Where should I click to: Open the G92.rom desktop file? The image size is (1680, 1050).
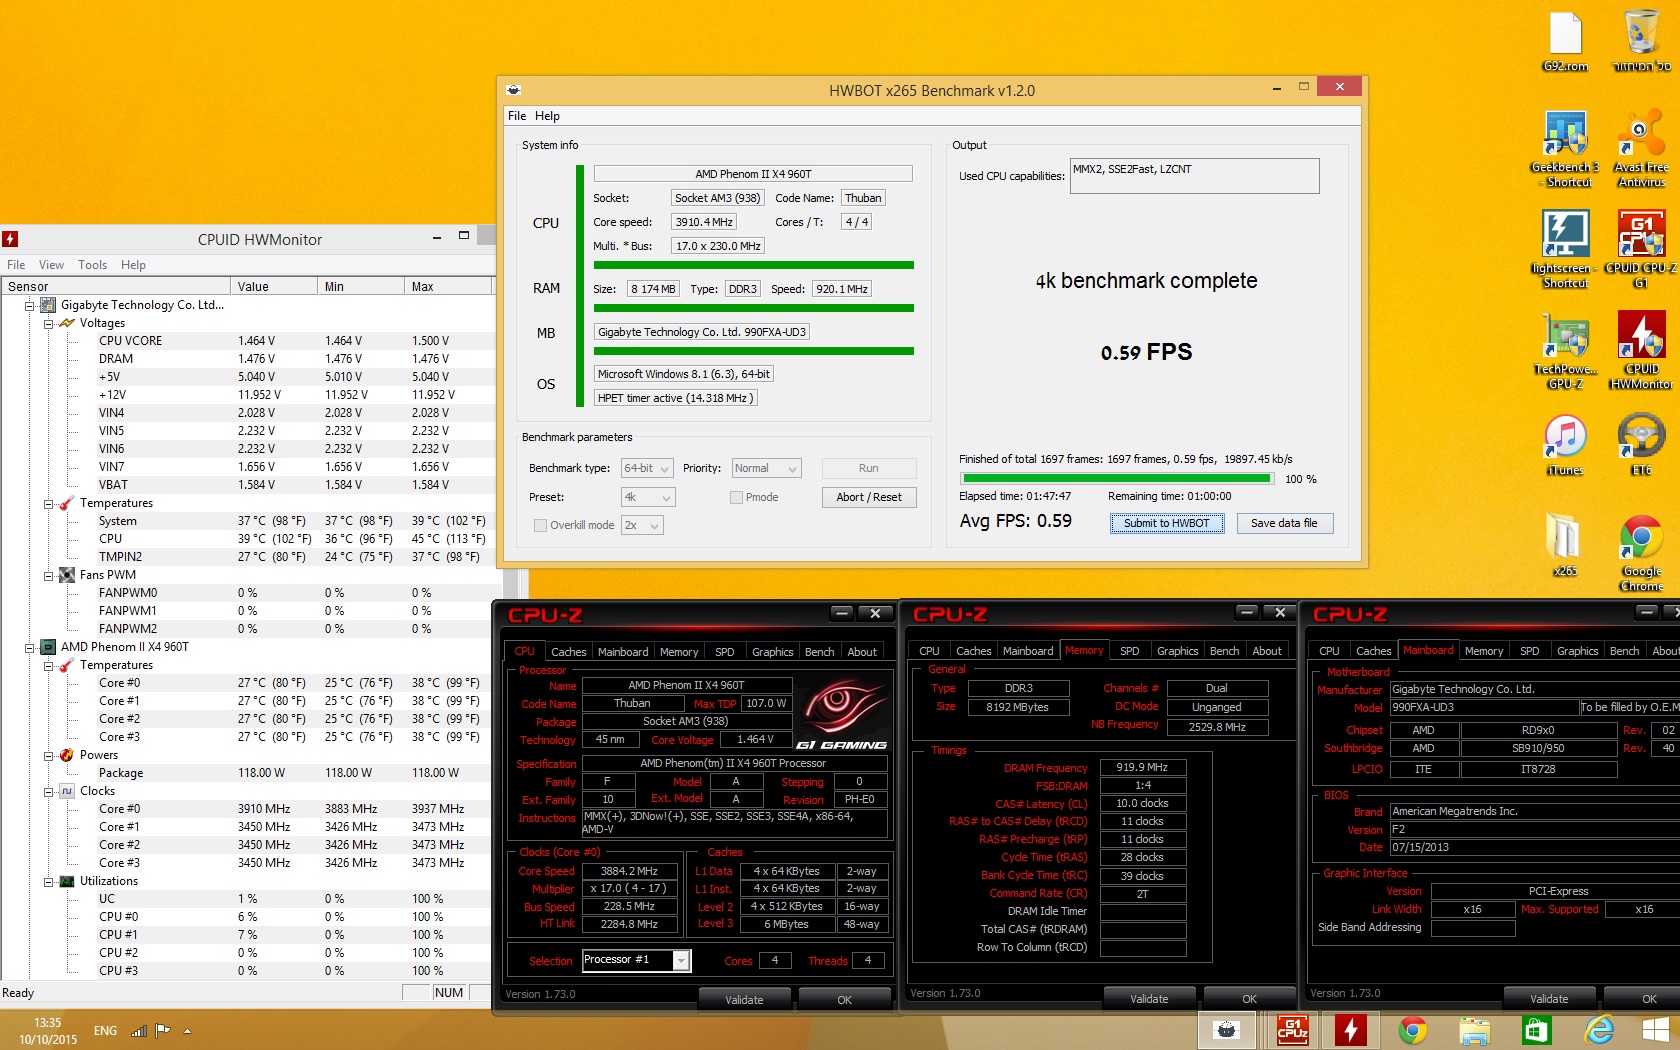(1565, 42)
